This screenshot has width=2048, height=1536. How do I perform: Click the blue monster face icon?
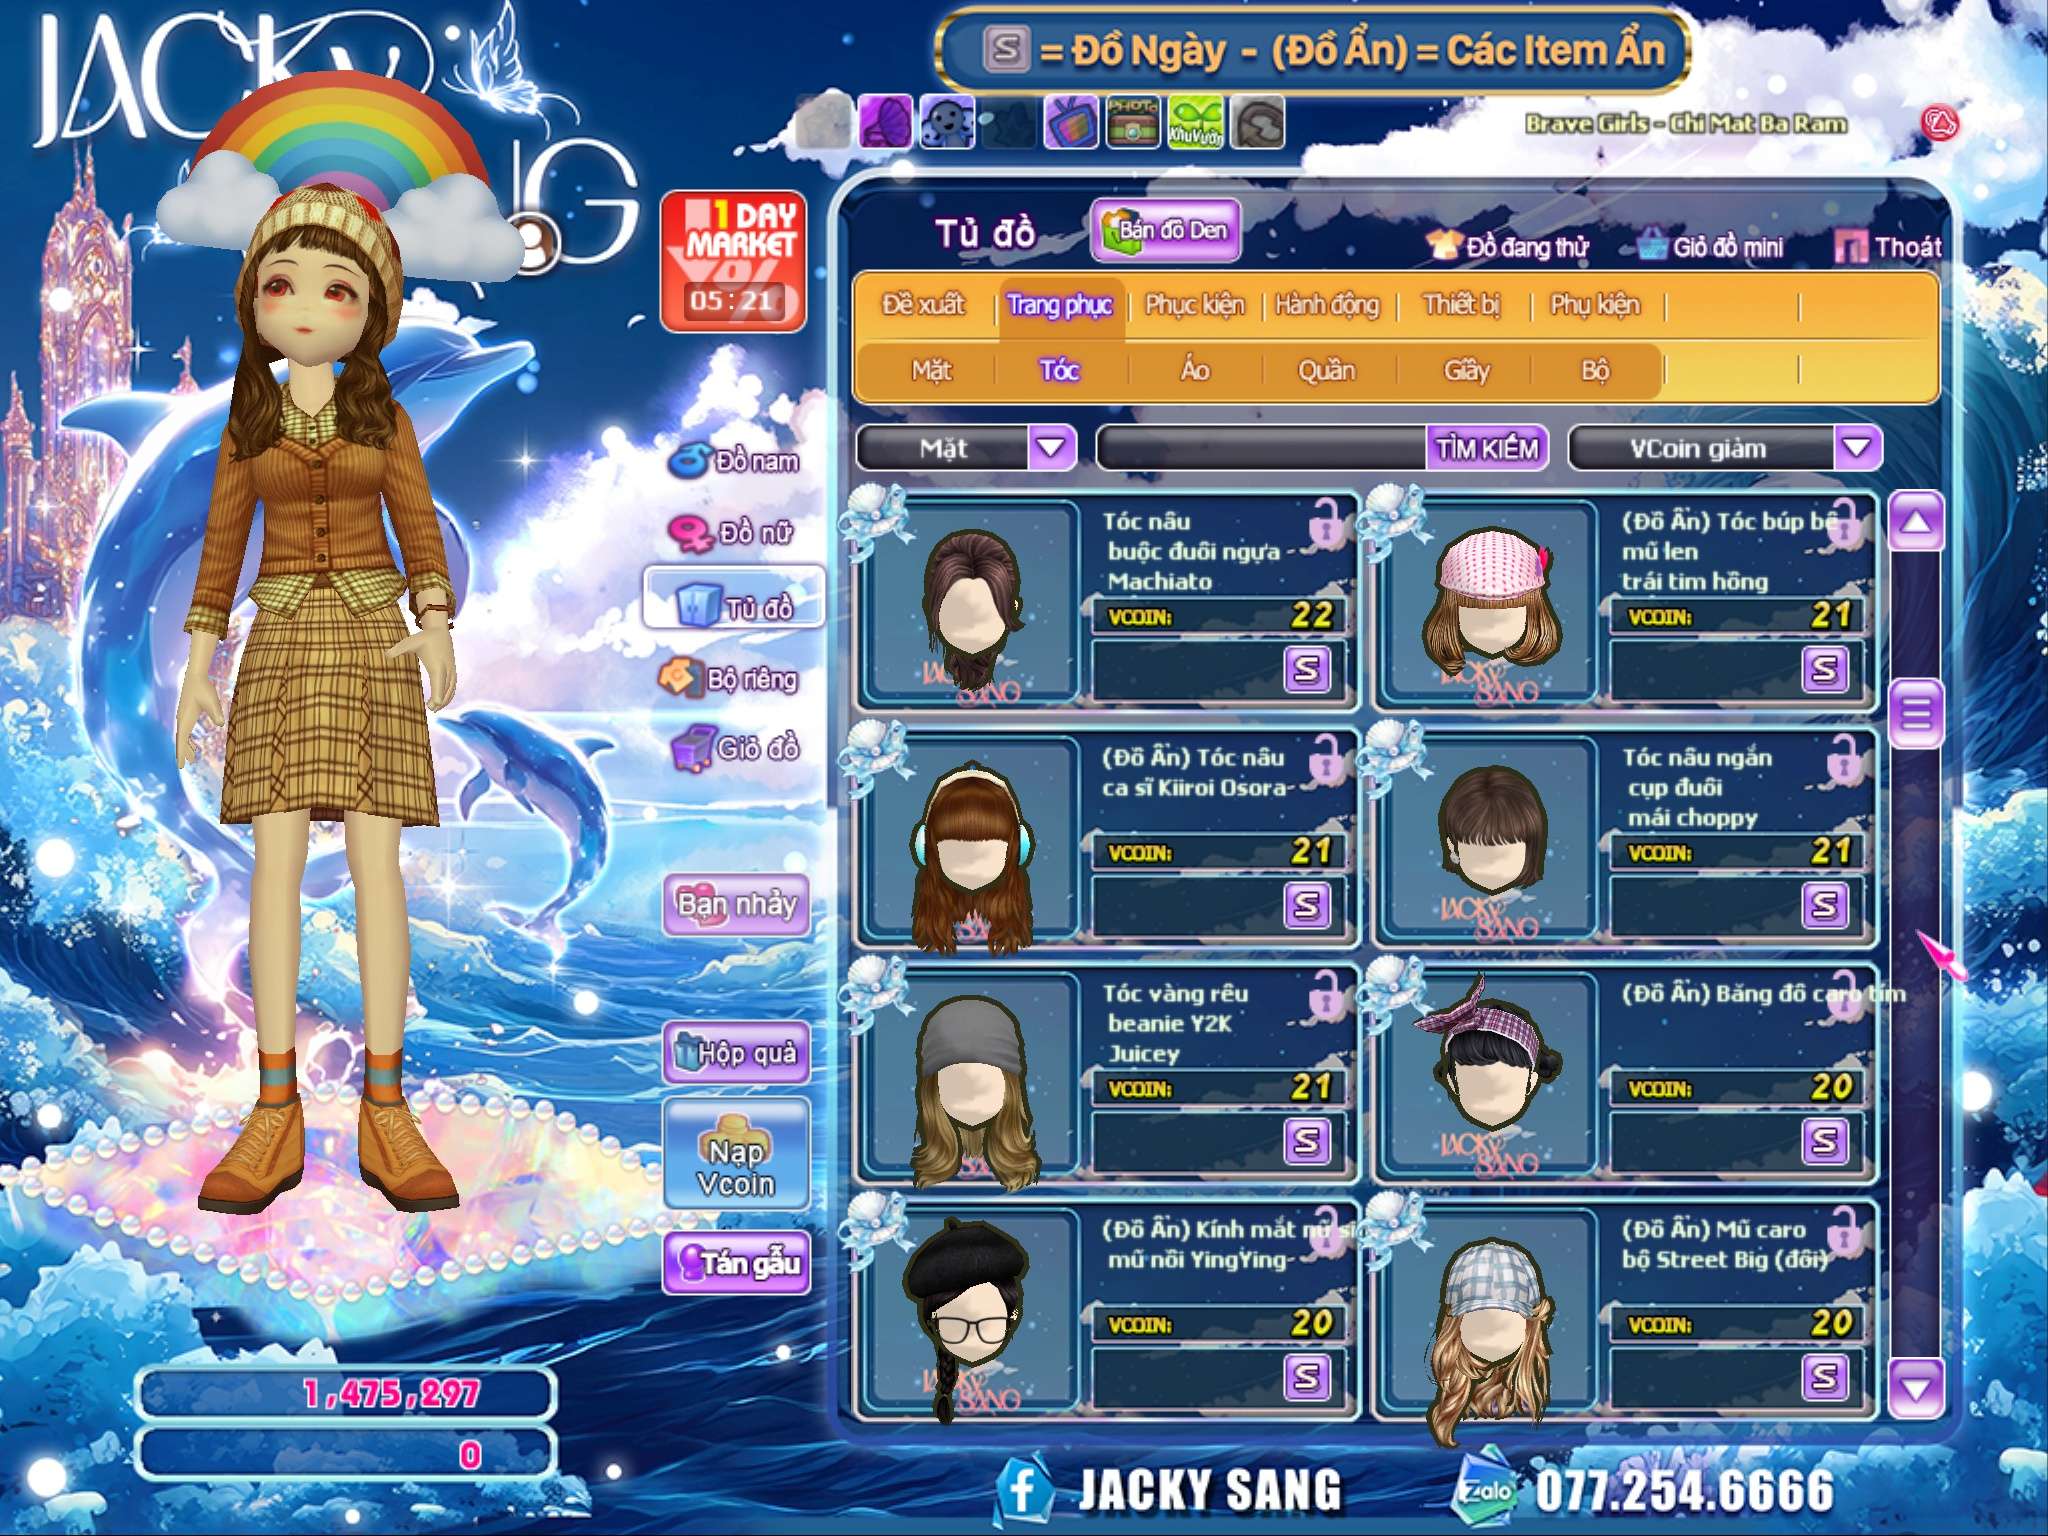[947, 123]
